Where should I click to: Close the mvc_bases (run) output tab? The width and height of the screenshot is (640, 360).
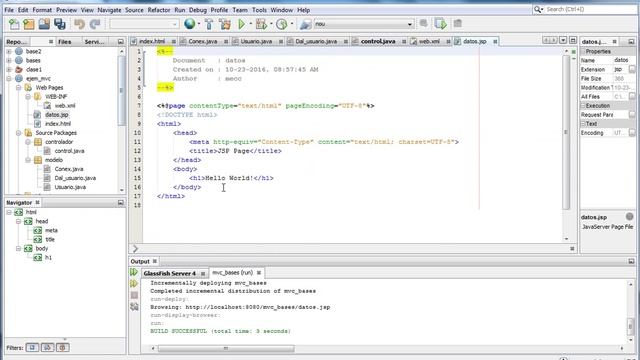(259, 273)
